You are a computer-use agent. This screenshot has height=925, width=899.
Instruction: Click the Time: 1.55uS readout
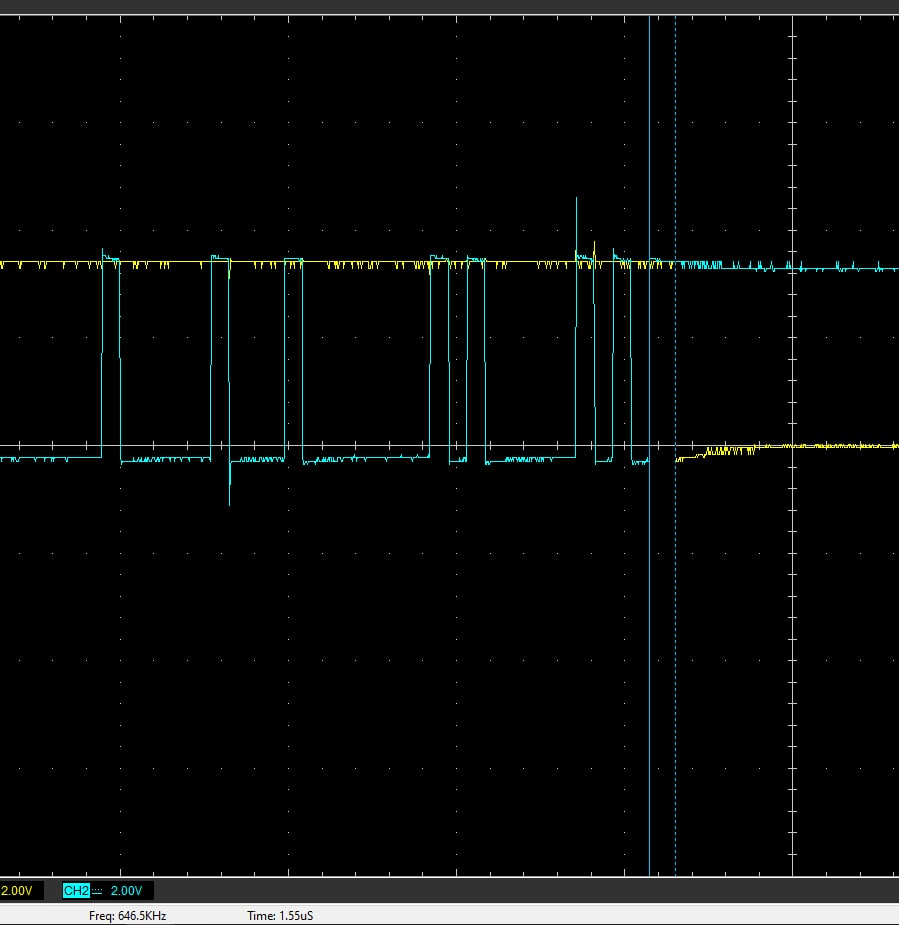[280, 916]
